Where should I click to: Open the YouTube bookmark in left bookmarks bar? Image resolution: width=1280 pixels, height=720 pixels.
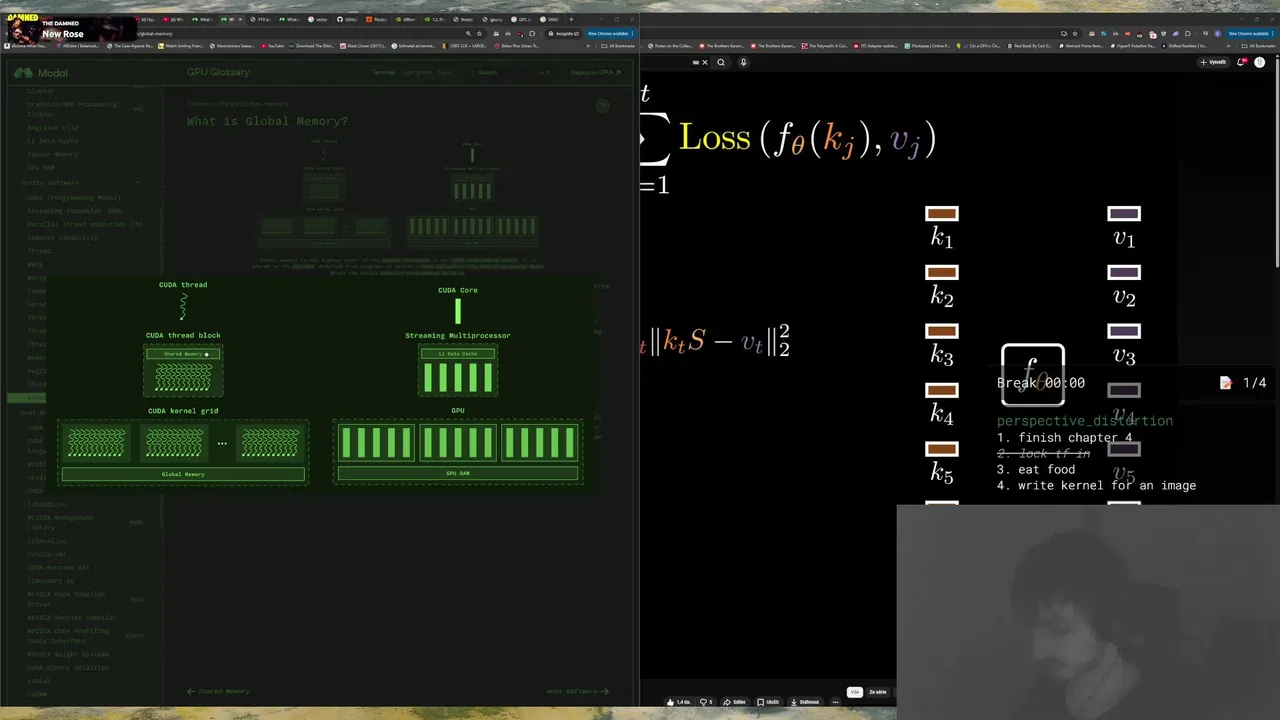[x=273, y=46]
